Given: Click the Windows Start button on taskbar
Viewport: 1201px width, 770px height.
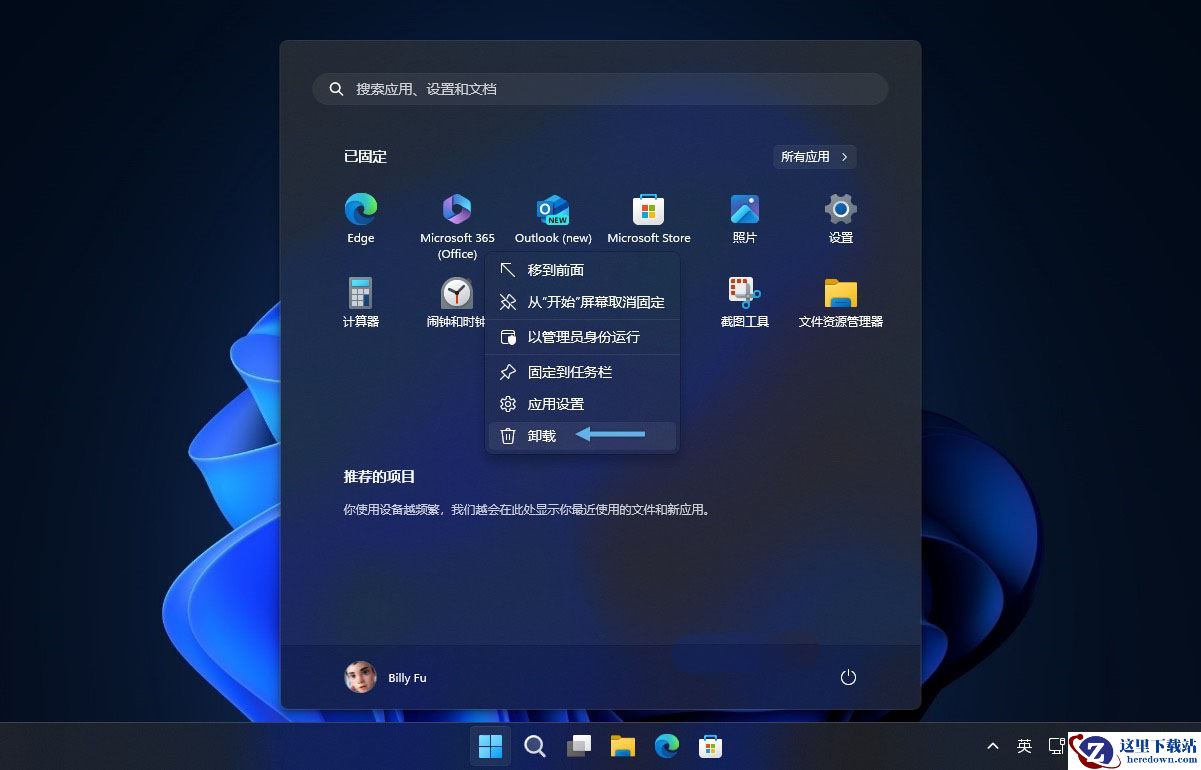Looking at the screenshot, I should [x=490, y=746].
